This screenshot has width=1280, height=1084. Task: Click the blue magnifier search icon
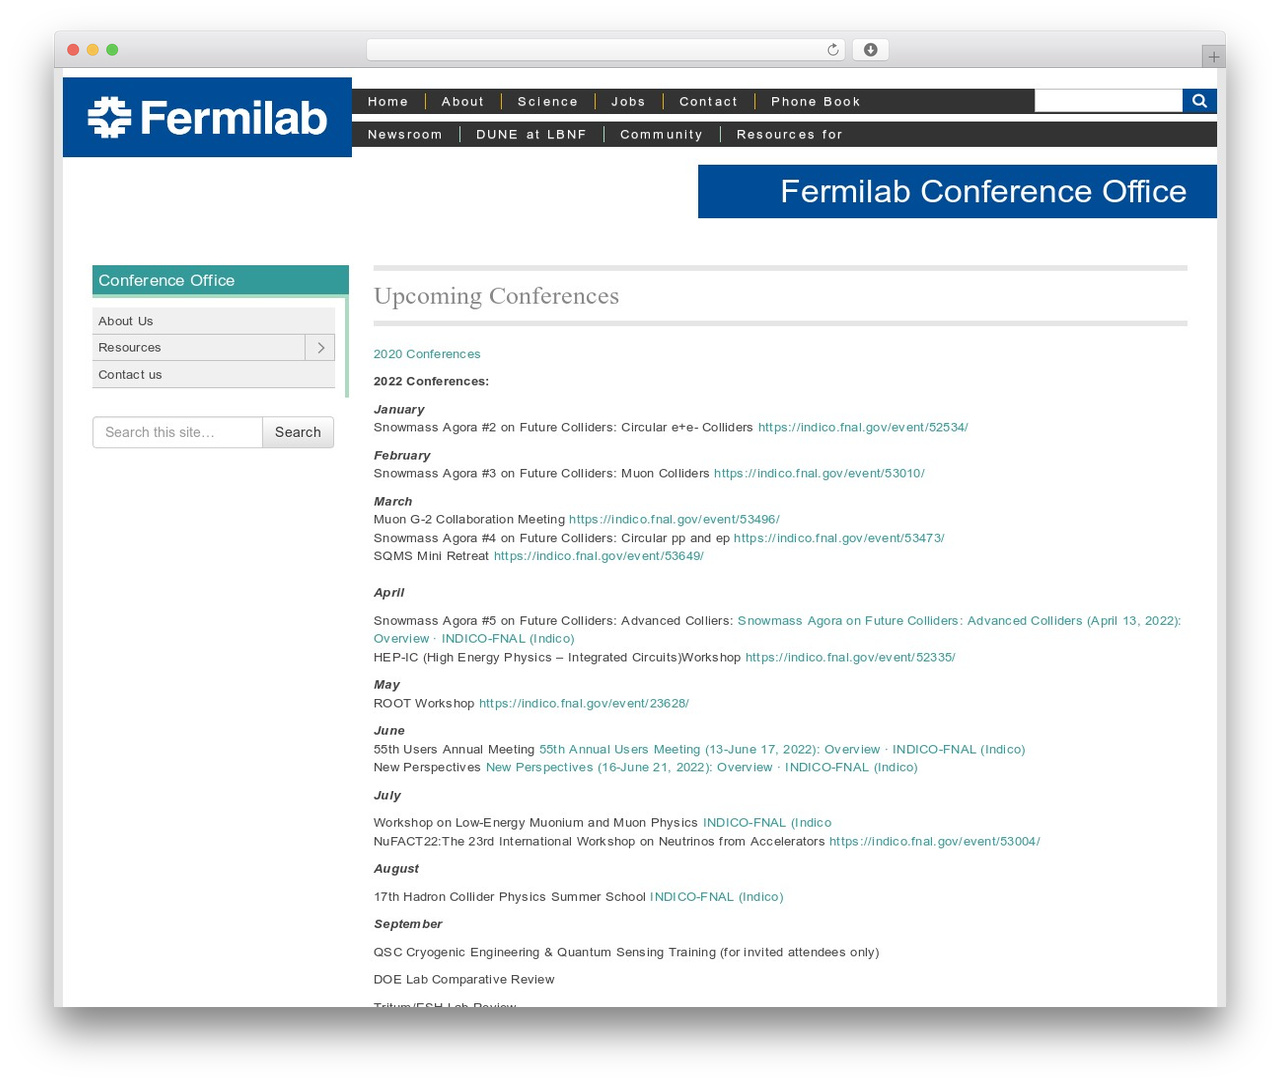(1199, 101)
